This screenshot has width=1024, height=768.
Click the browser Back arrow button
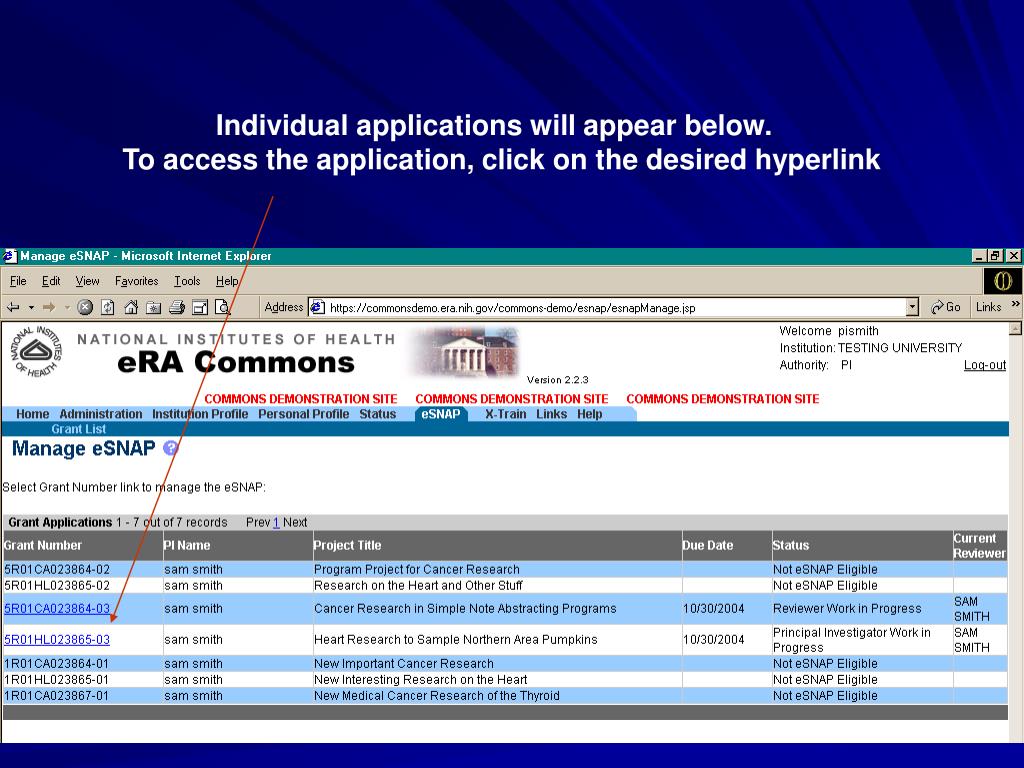(13, 307)
